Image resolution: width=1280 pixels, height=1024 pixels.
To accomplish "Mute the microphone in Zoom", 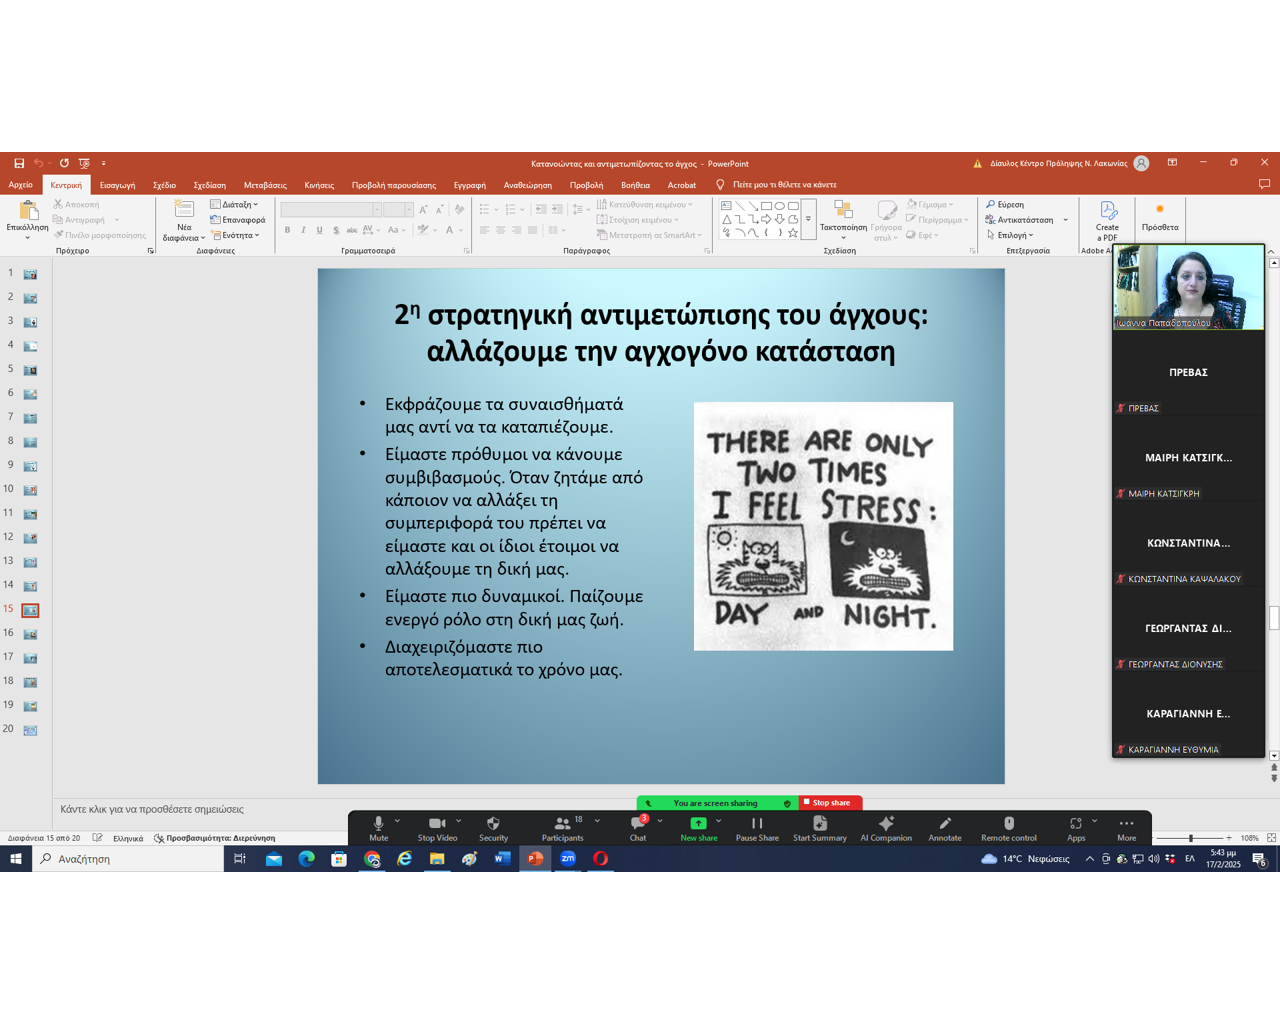I will click(378, 824).
